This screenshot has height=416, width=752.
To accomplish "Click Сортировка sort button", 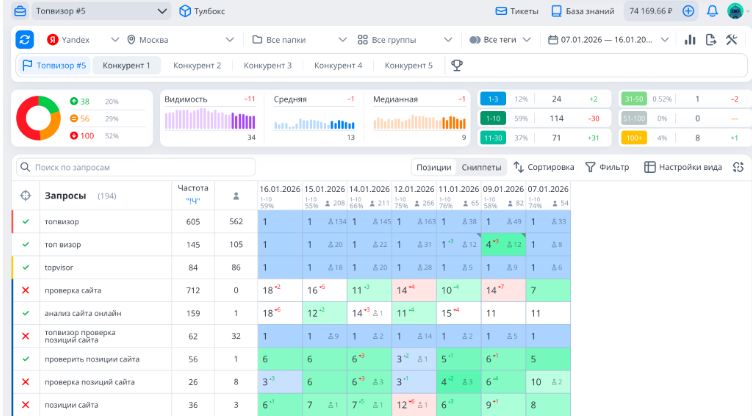I will click(544, 167).
